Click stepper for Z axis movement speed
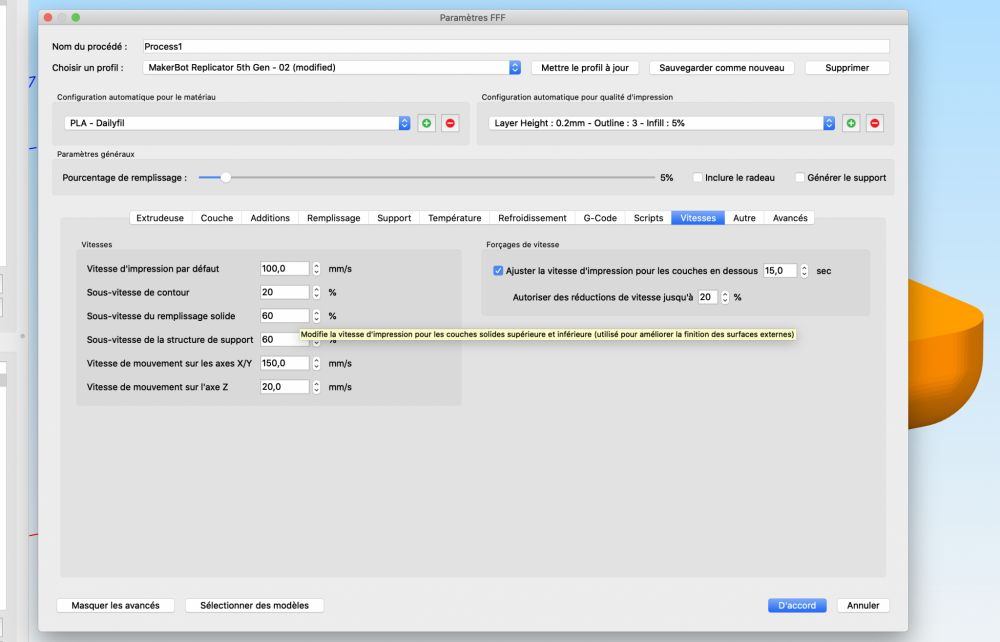Screen dimensions: 1000x642 [316, 387]
